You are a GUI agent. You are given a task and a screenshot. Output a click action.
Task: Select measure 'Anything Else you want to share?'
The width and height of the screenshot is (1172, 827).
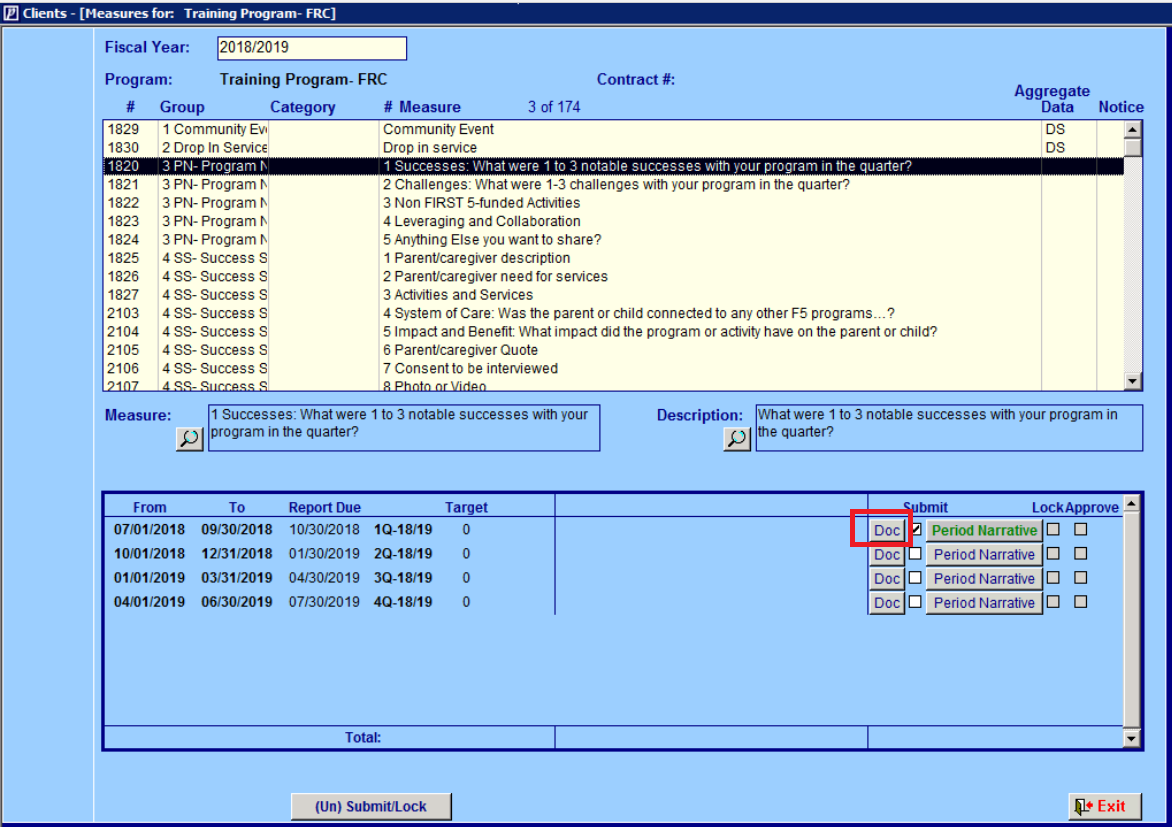613,239
